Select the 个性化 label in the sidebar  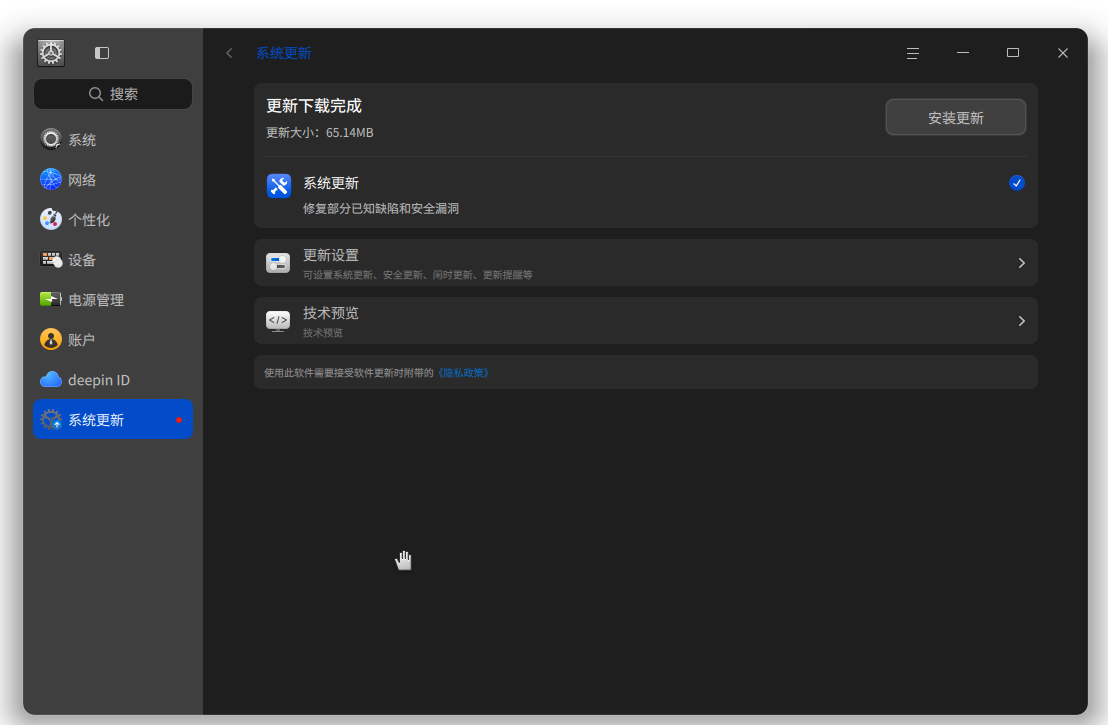tap(89, 220)
